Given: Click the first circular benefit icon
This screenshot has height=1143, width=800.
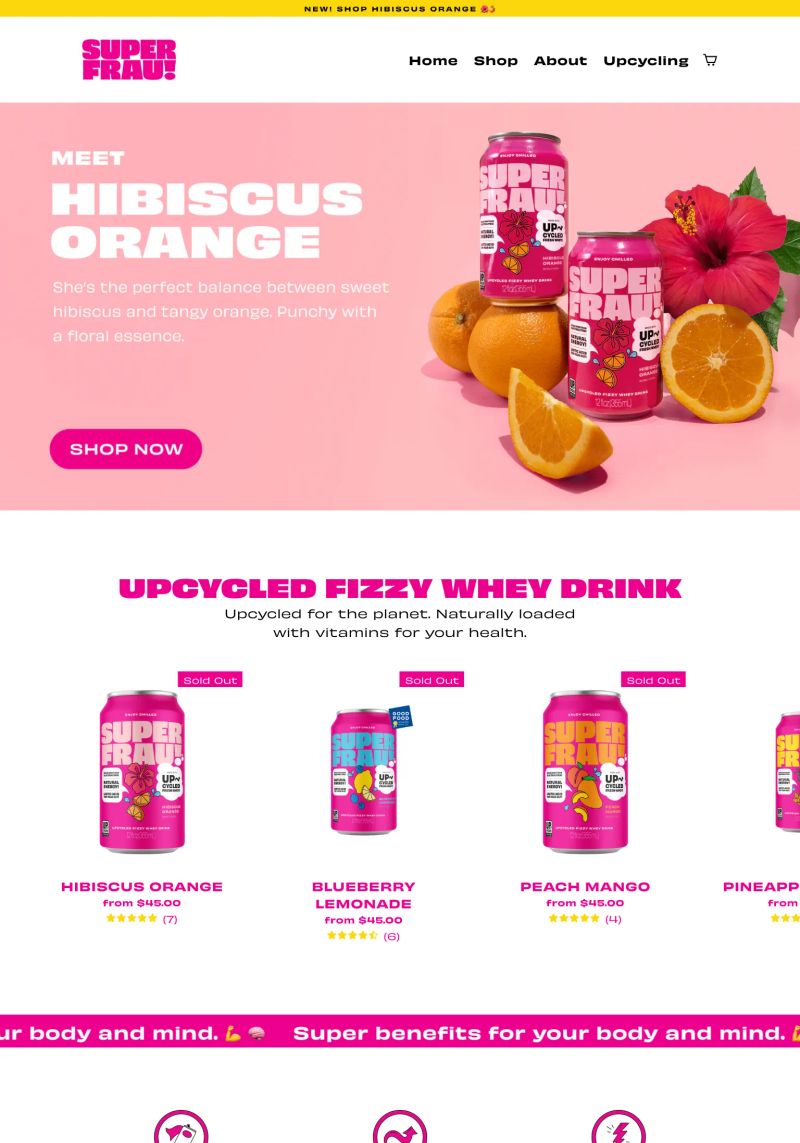Looking at the screenshot, I should coord(181,1127).
